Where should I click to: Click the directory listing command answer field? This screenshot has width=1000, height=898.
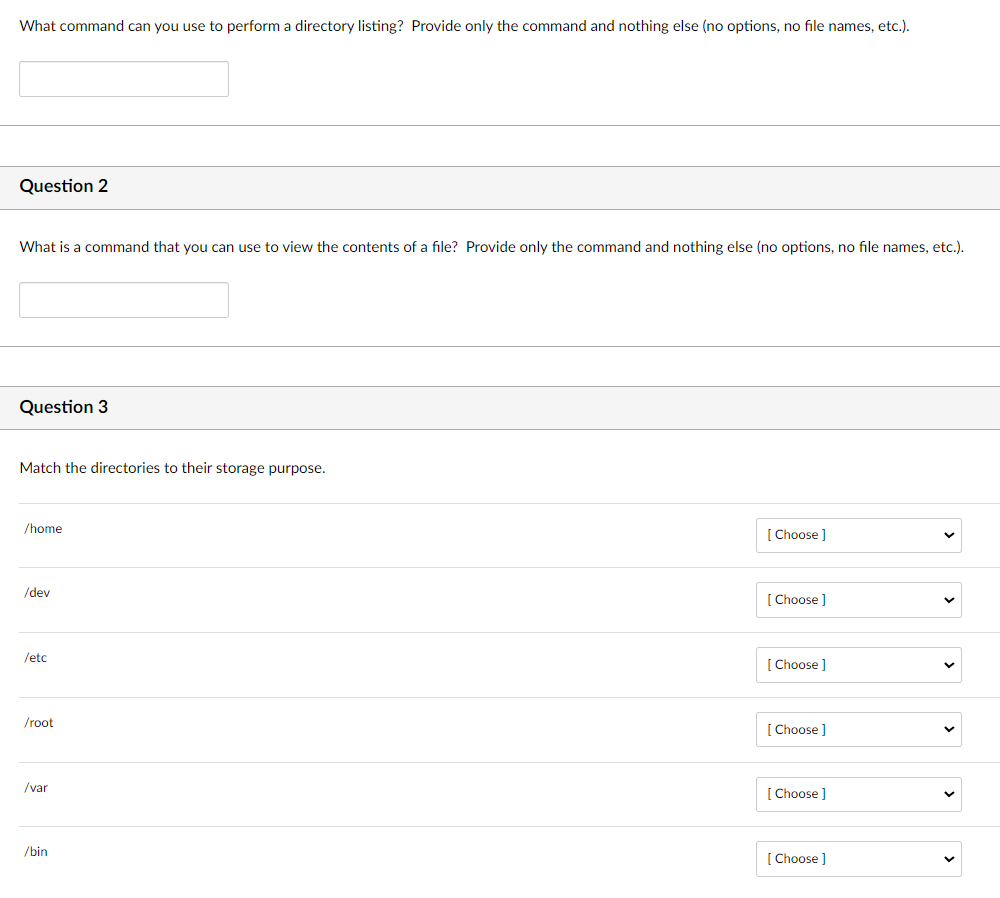[124, 79]
